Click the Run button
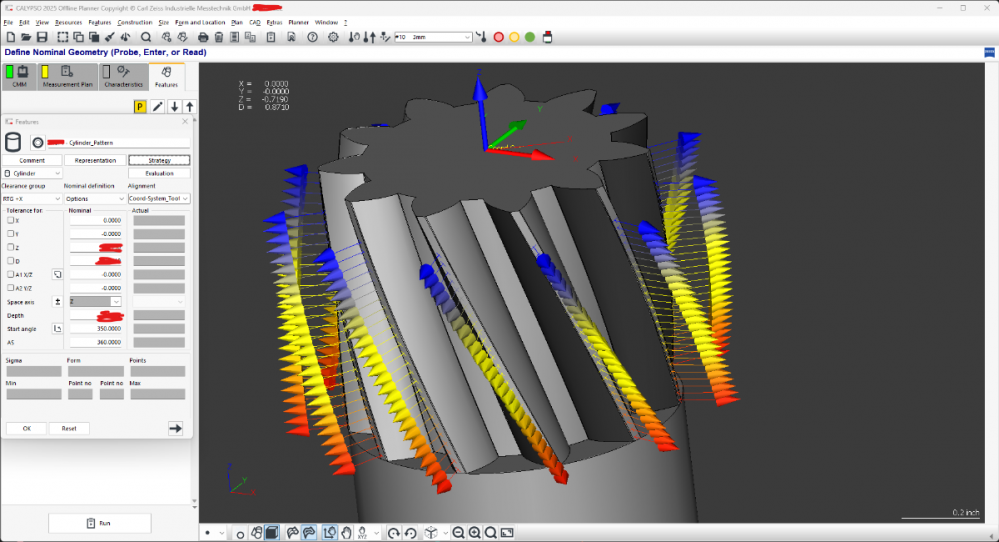 99,524
